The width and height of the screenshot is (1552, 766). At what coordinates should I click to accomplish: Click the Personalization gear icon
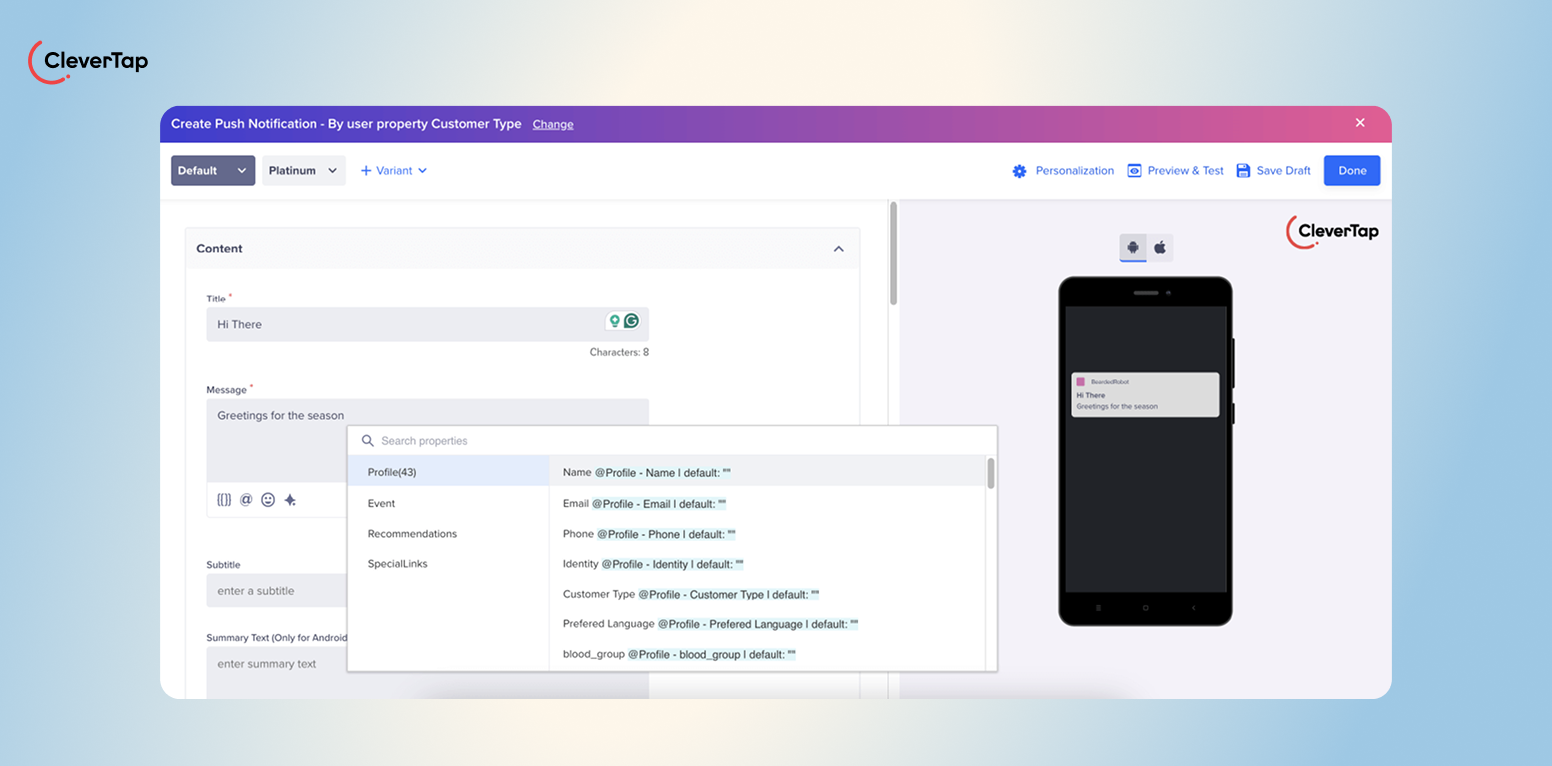1019,171
